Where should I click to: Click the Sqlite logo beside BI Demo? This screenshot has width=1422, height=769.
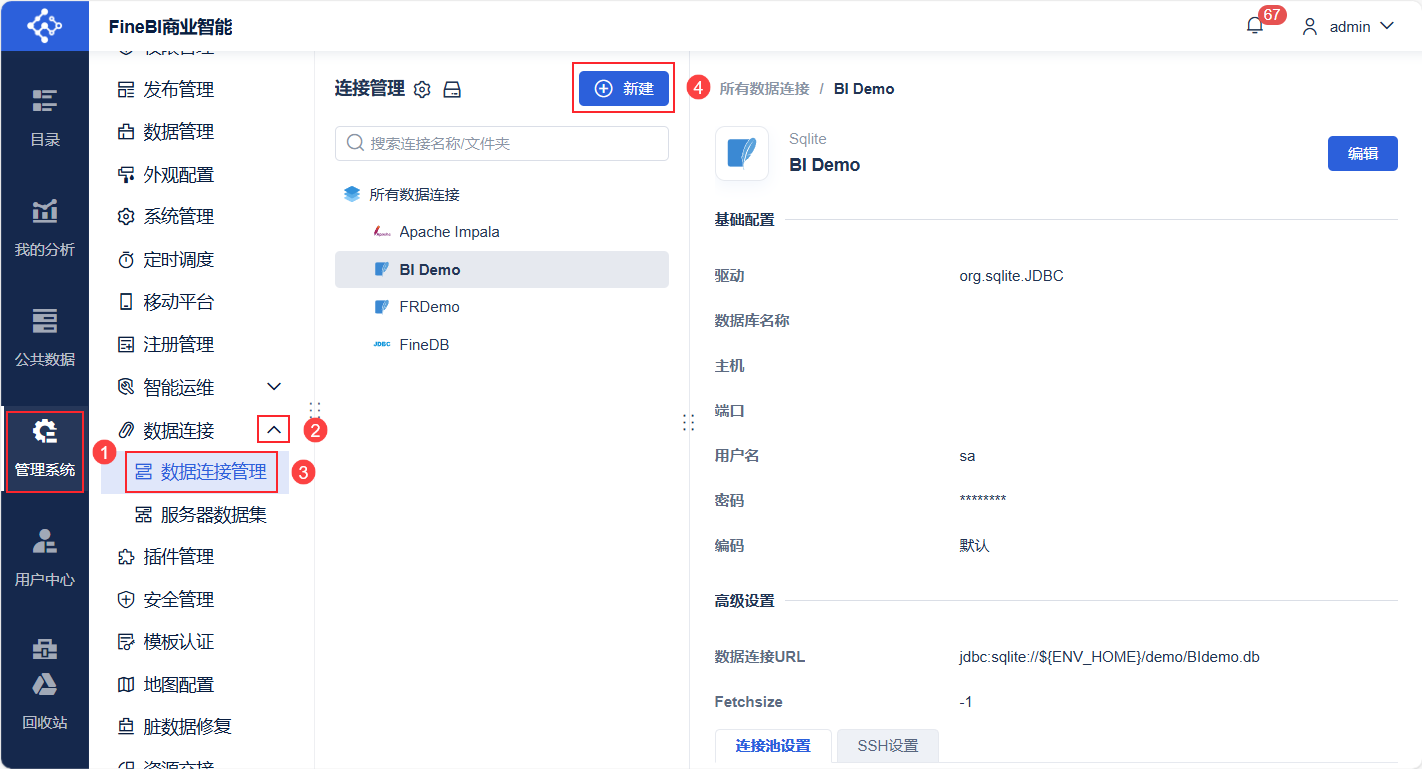[741, 153]
